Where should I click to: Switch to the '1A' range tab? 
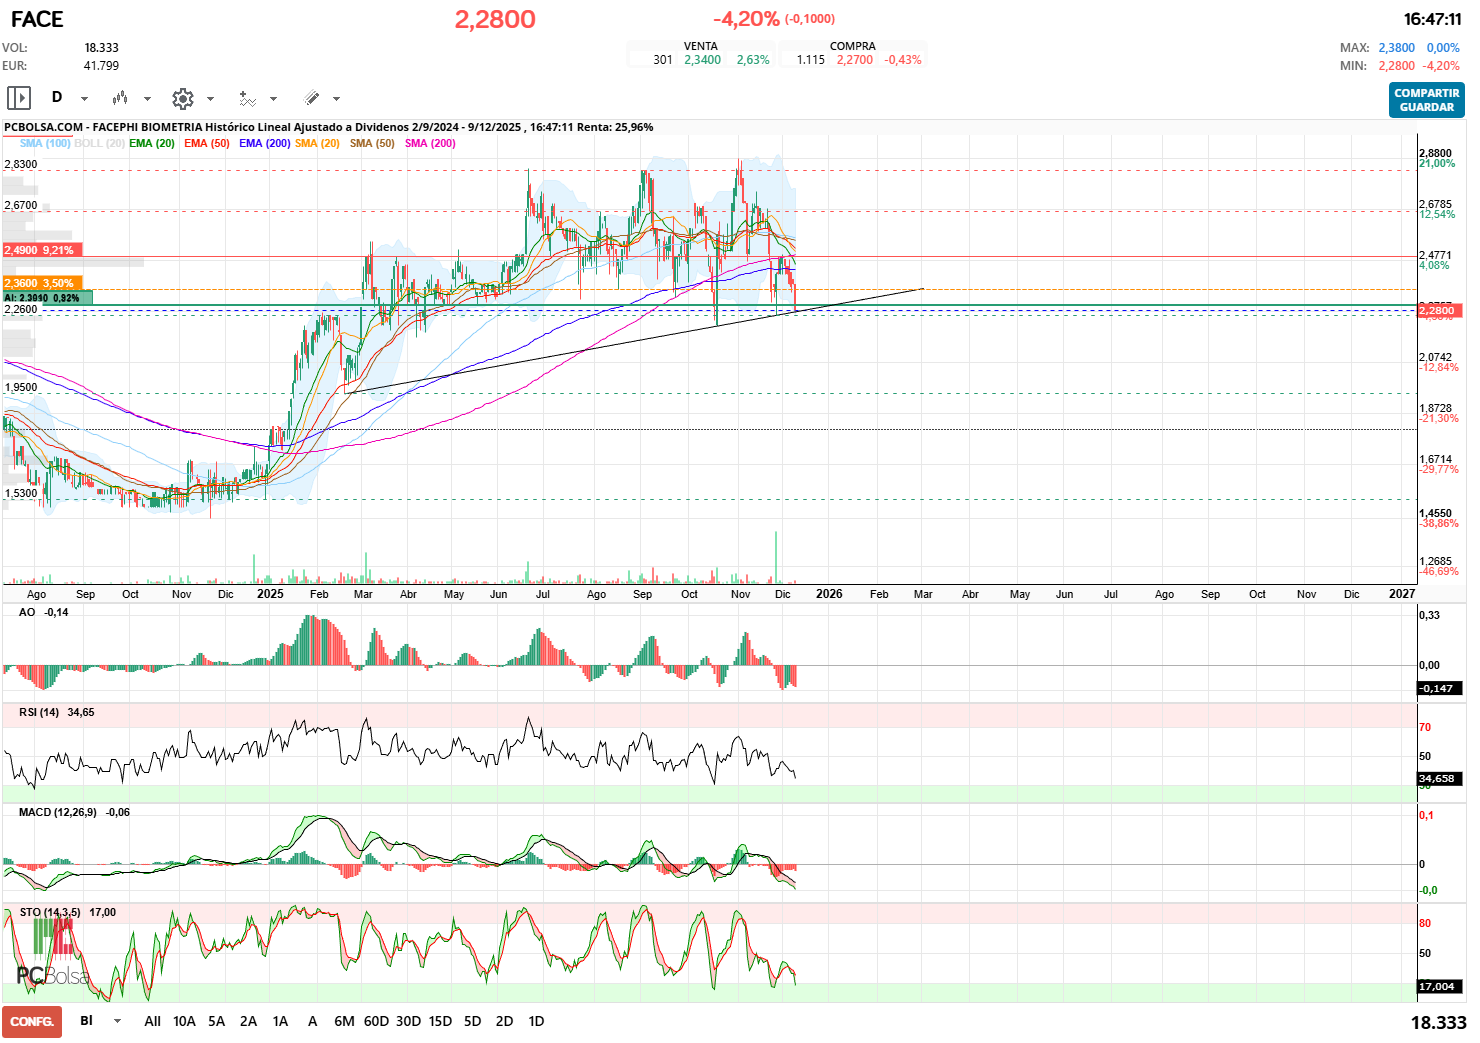[280, 1021]
